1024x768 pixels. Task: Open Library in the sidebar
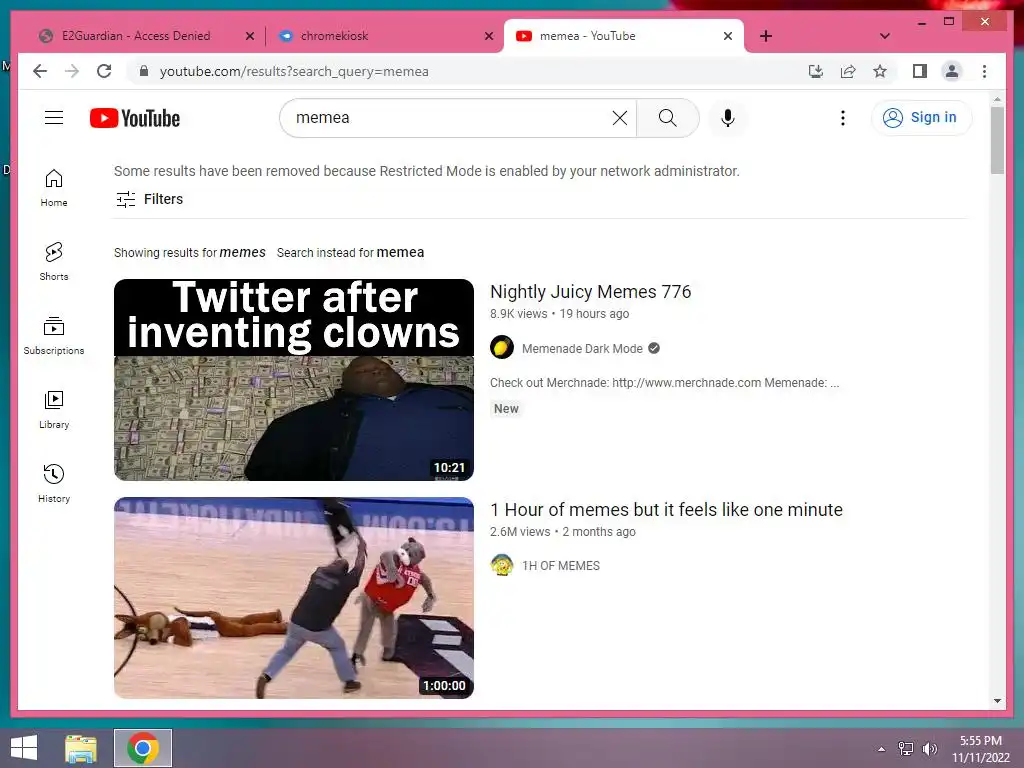point(54,409)
